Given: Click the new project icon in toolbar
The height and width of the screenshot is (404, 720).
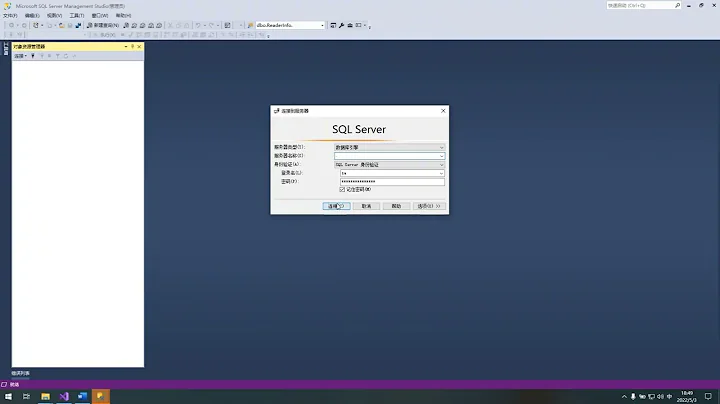Looking at the screenshot, I should [36, 25].
